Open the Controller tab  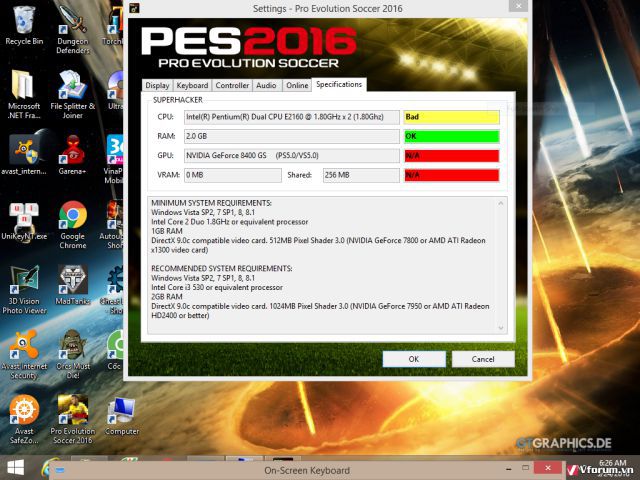click(x=232, y=85)
